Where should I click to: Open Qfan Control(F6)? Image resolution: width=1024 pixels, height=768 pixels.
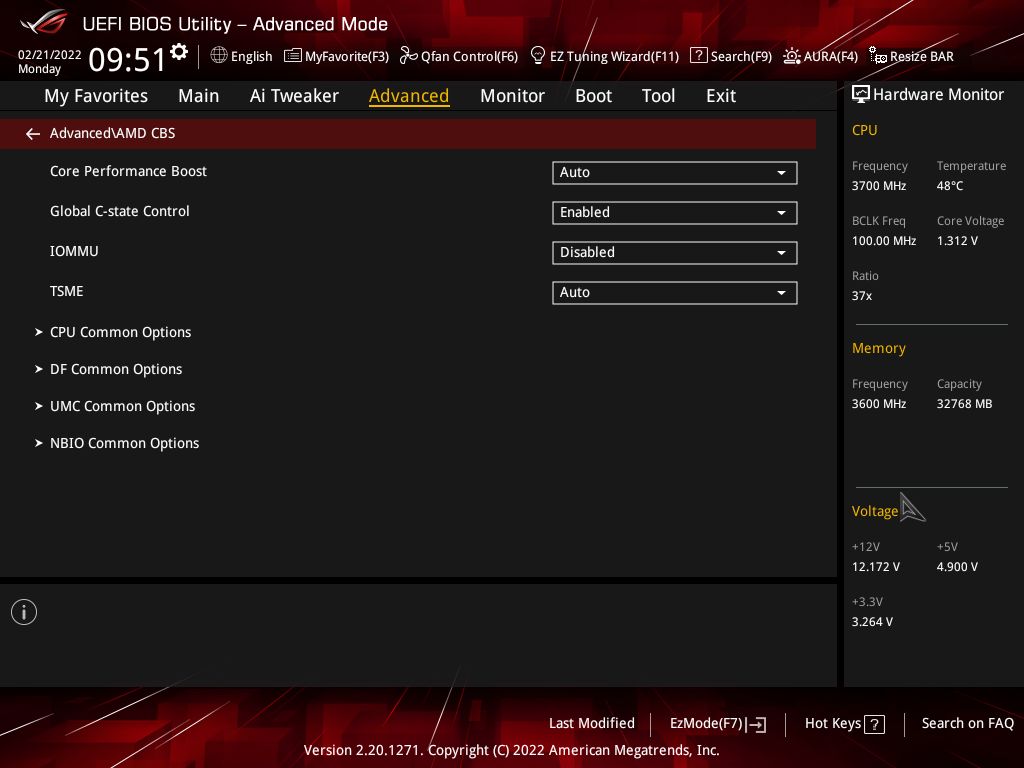(x=459, y=56)
